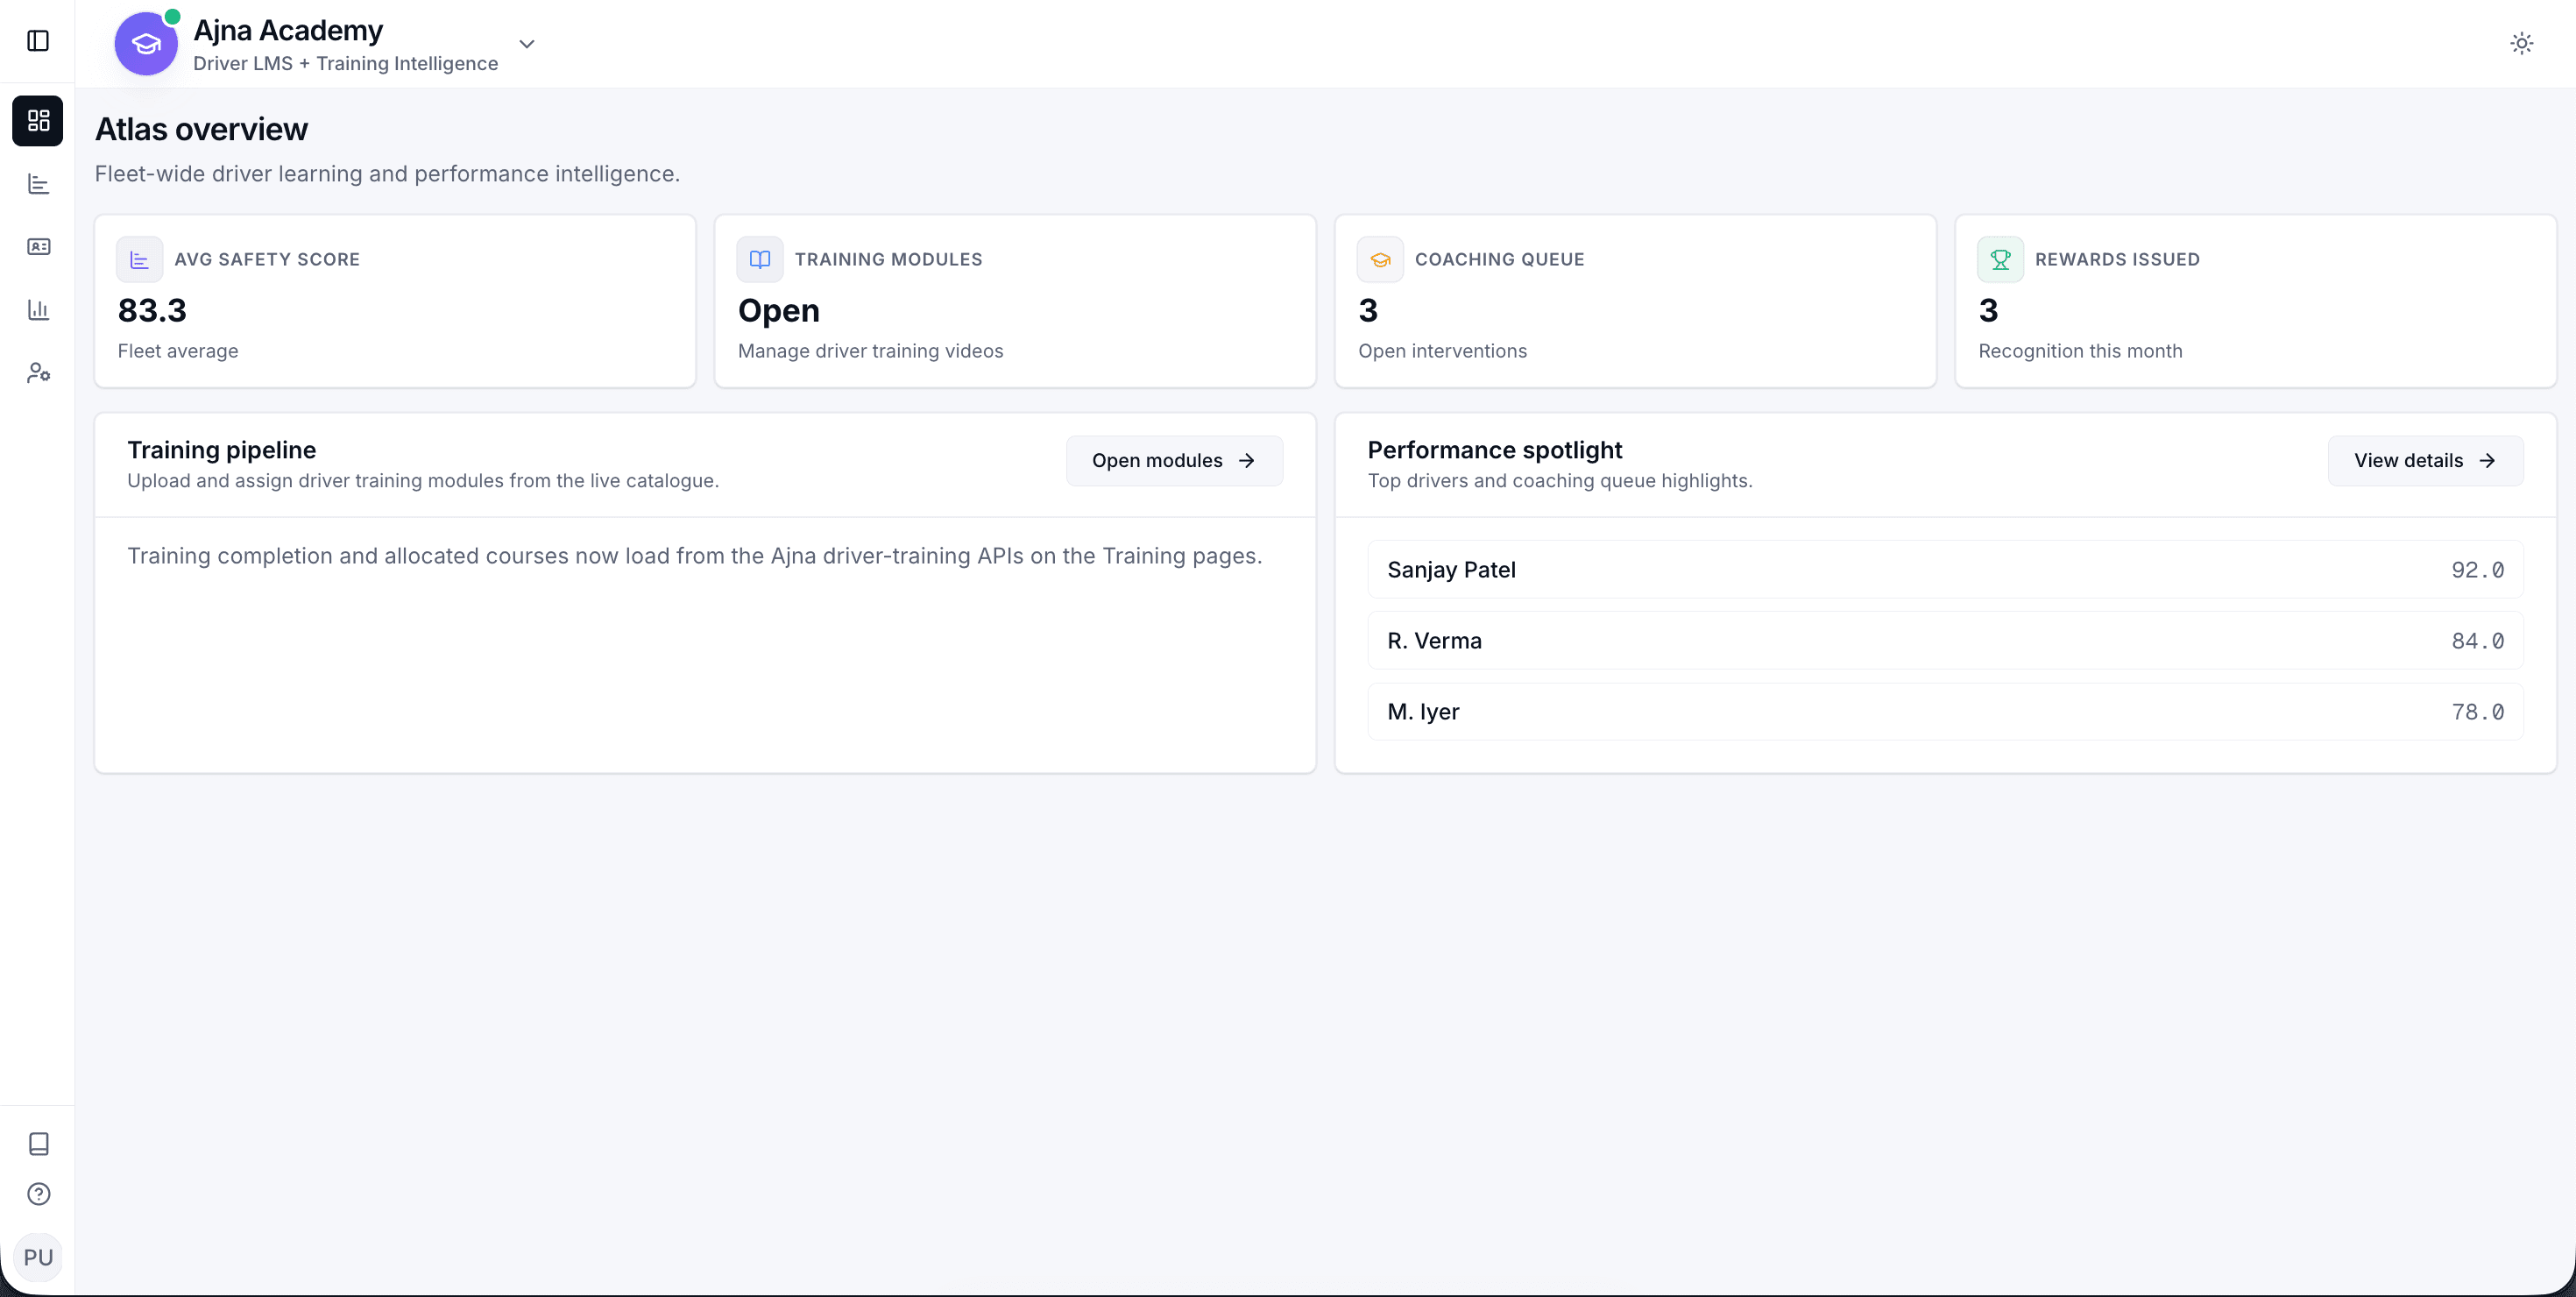This screenshot has height=1297, width=2576.
Task: Click the Rewards Issued trophy icon
Action: coord(2000,260)
